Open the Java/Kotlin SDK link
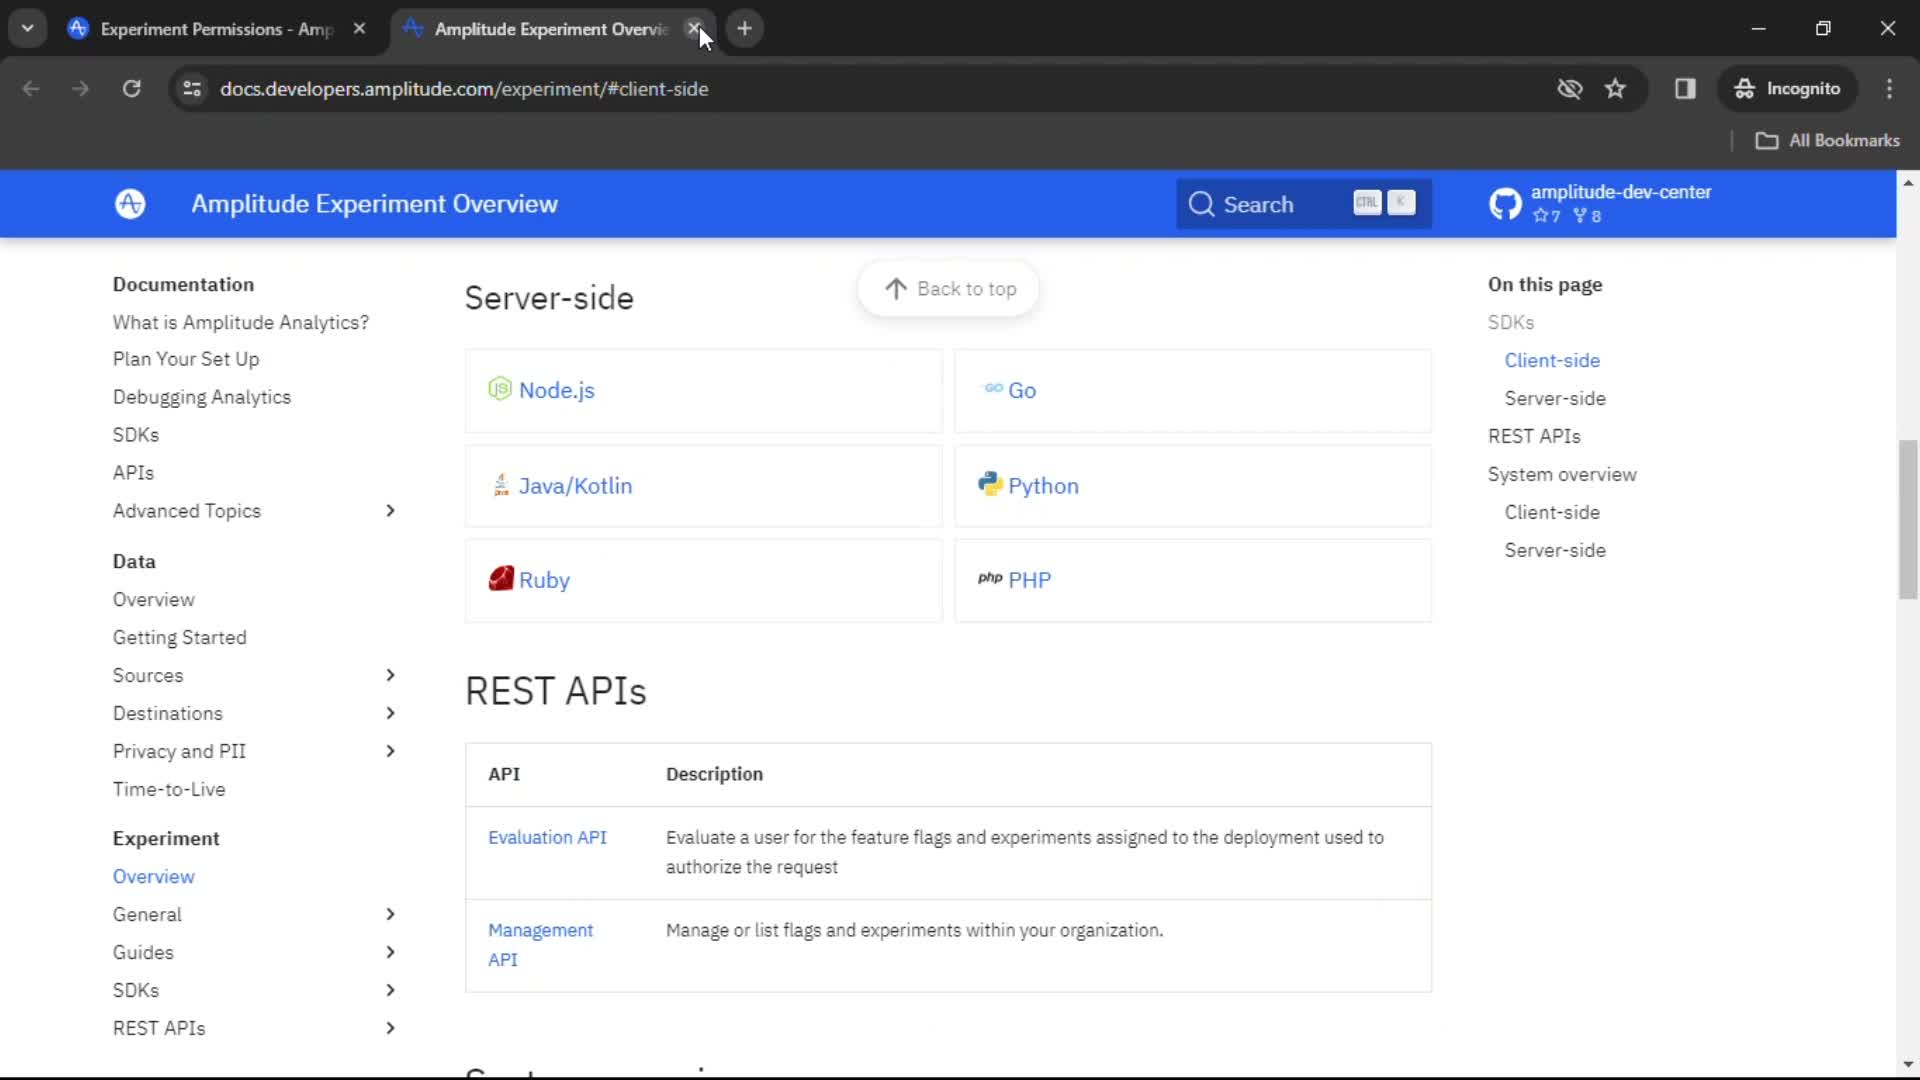Screen dimensions: 1920x1080 click(575, 485)
